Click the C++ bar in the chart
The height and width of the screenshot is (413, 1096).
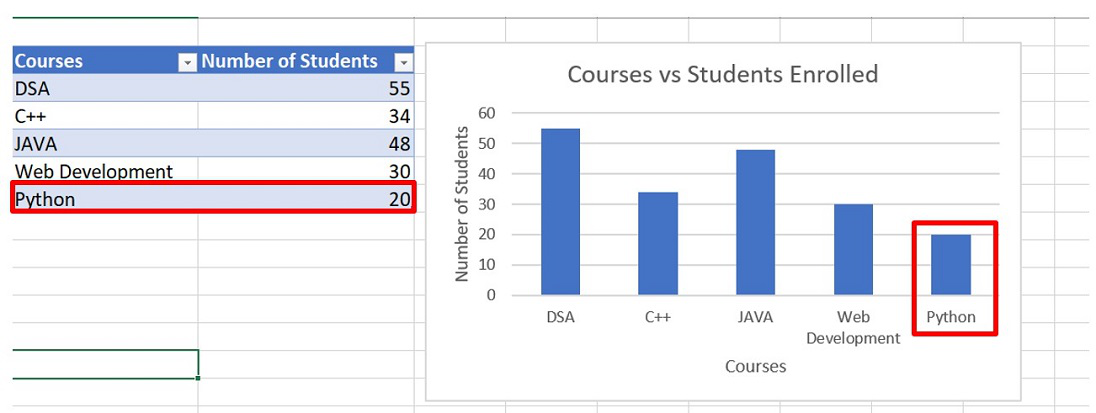(657, 245)
